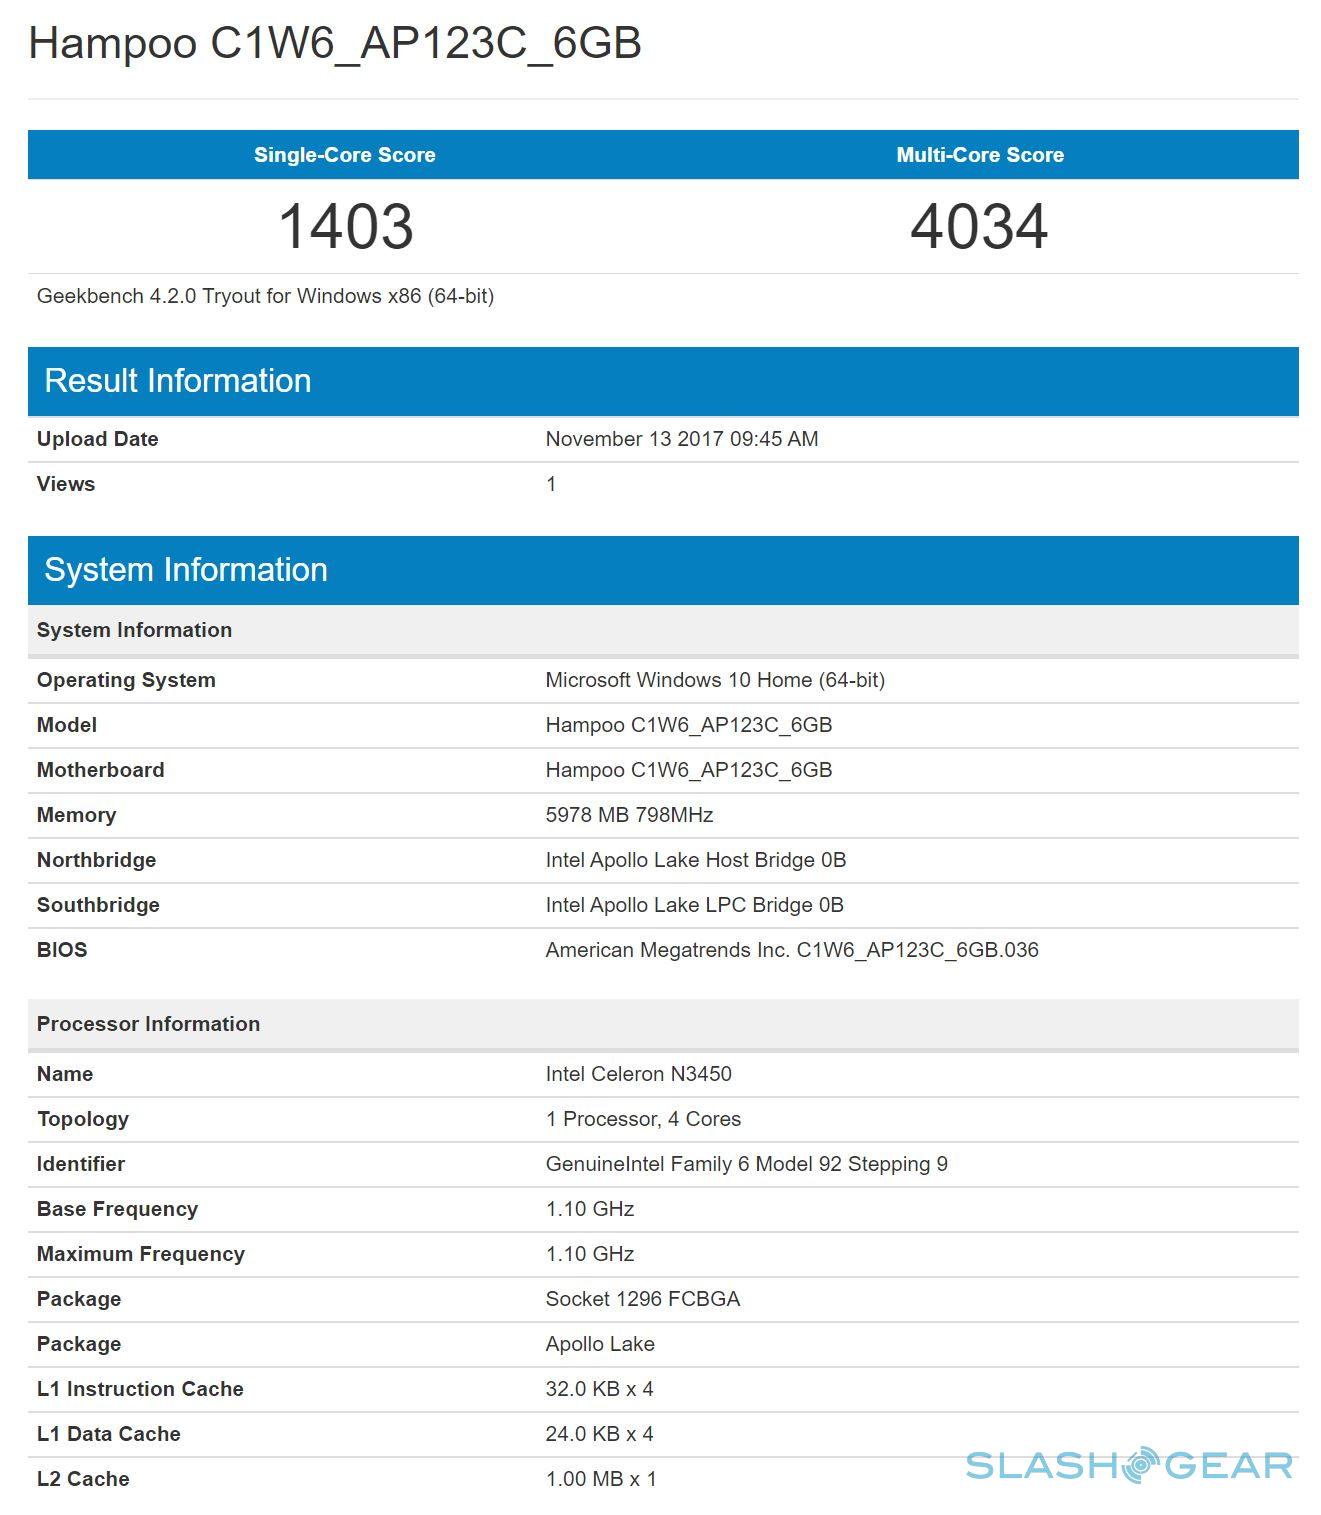
Task: Click the Memory value 5978 MB 798MHz
Action: pyautogui.click(x=629, y=815)
